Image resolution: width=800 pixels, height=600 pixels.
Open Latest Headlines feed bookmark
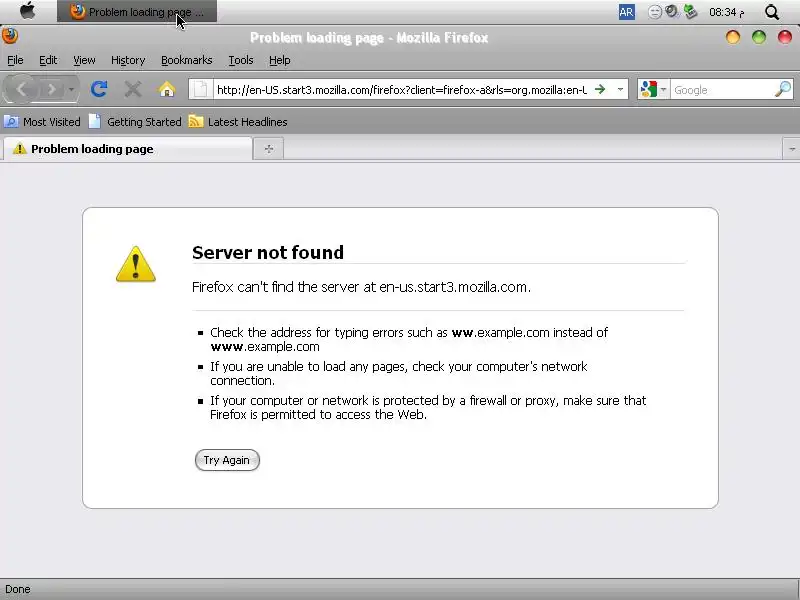[x=238, y=122]
